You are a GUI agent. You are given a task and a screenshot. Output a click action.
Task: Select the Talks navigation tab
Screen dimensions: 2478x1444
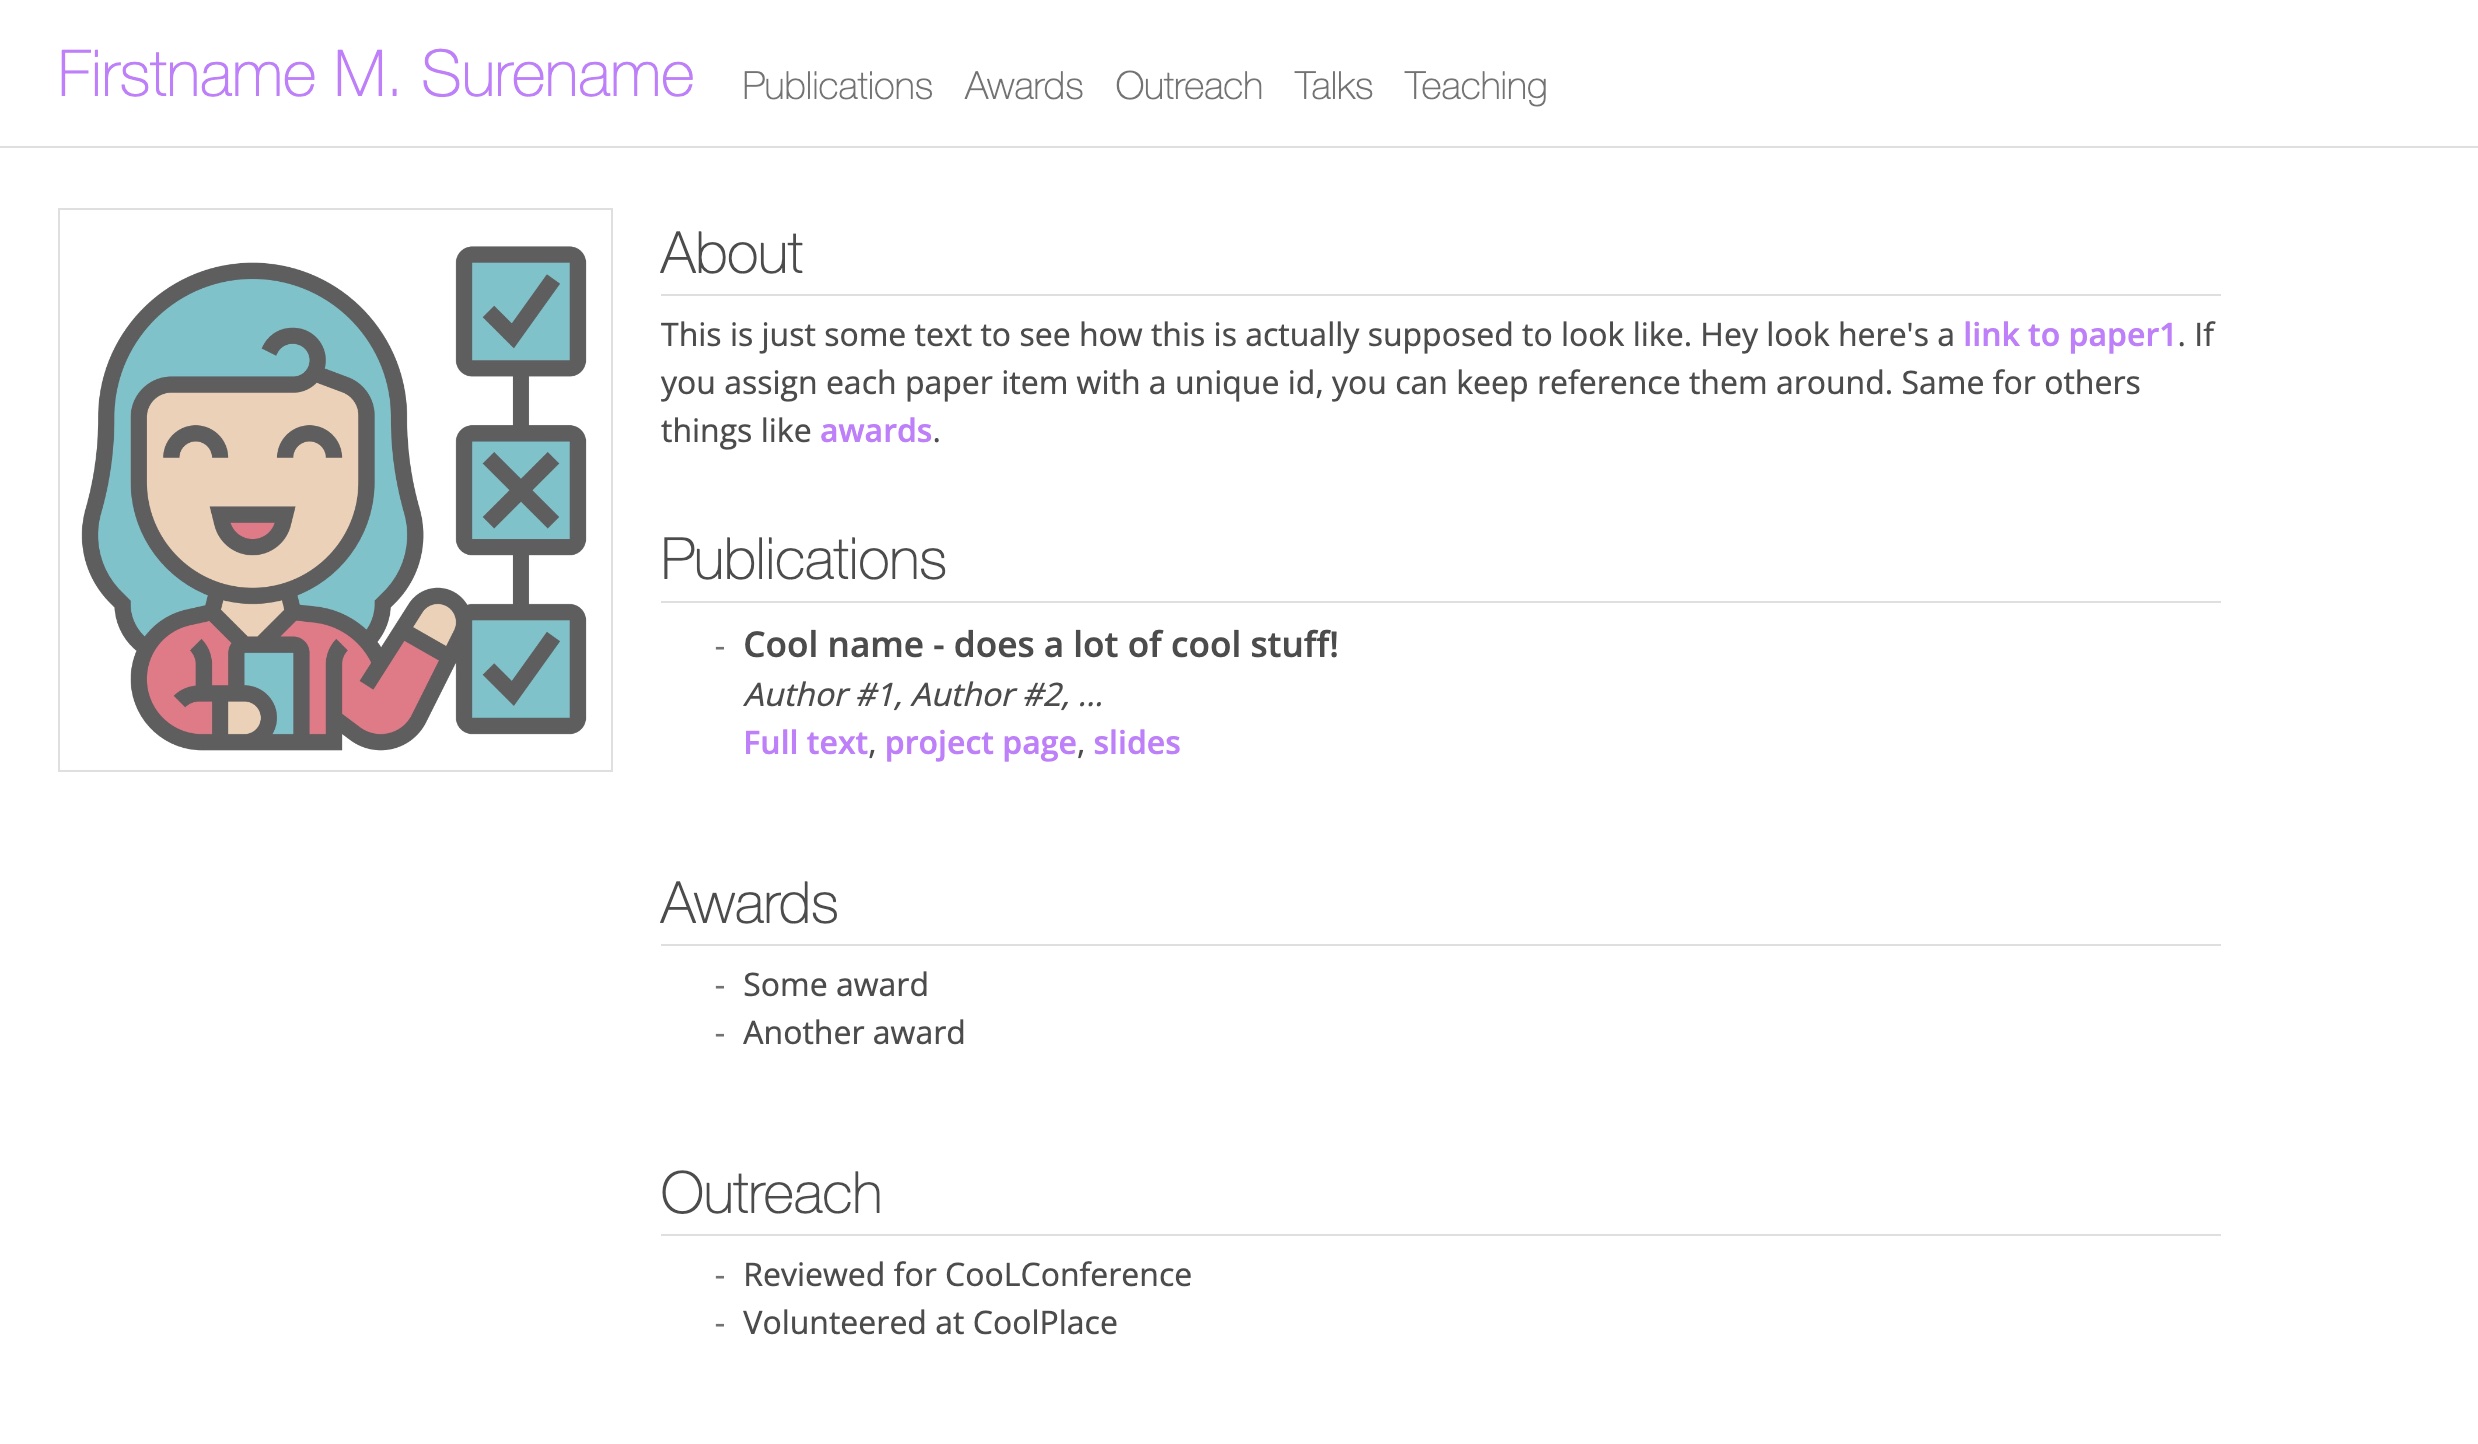[x=1335, y=83]
